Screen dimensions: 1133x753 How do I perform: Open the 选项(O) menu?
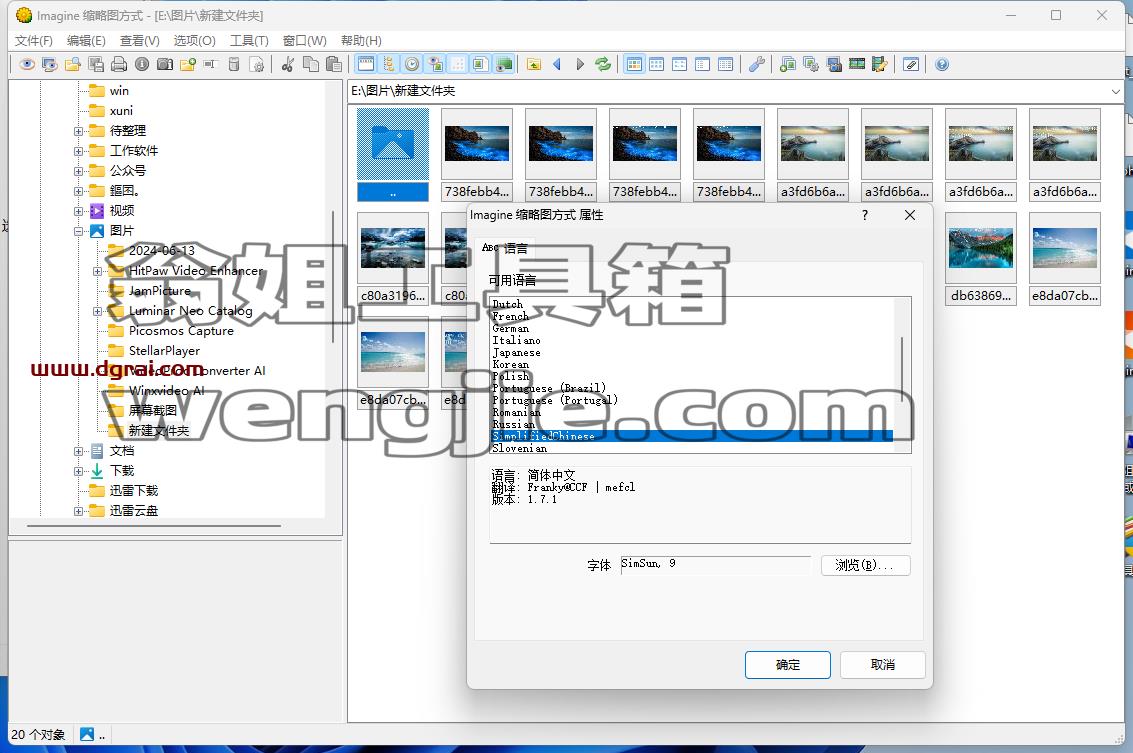click(x=194, y=40)
